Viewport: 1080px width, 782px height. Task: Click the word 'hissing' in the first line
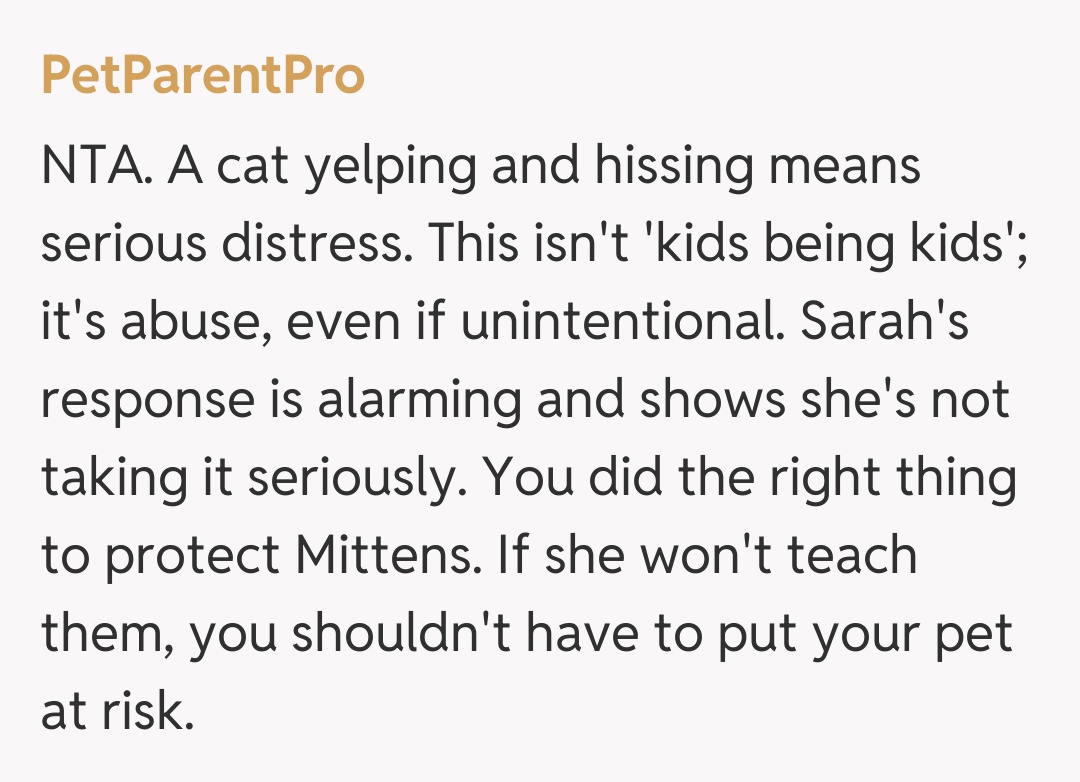coord(673,166)
